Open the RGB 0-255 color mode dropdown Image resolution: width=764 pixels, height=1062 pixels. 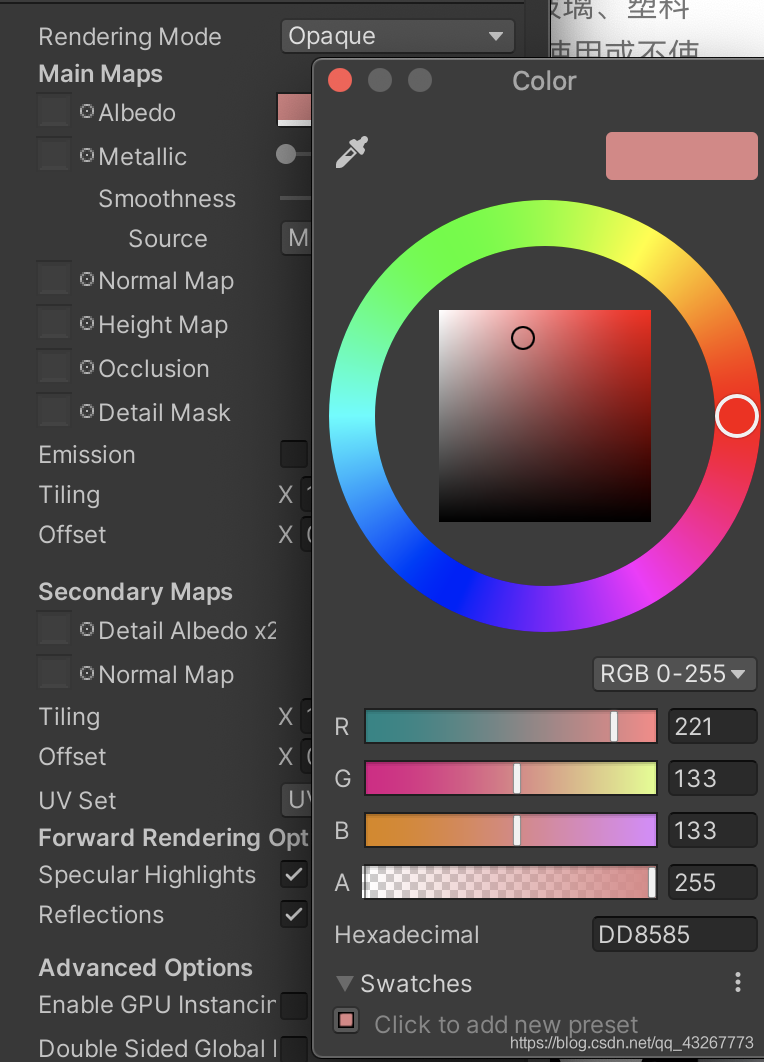tap(675, 674)
